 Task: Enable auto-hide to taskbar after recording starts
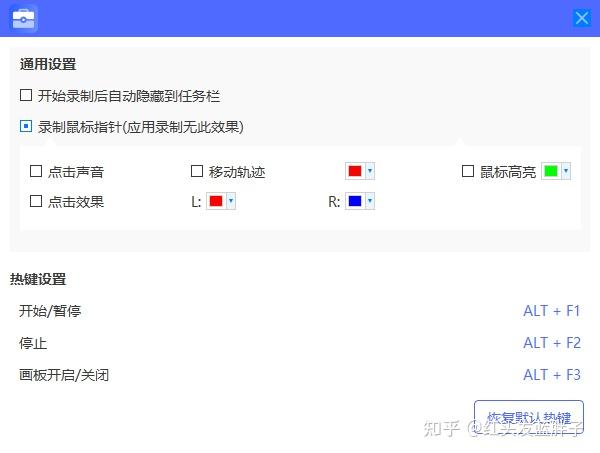pyautogui.click(x=26, y=96)
